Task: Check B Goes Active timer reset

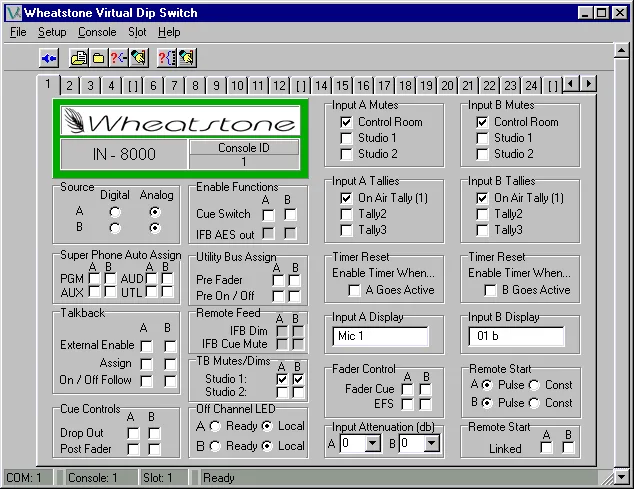Action: coord(490,290)
